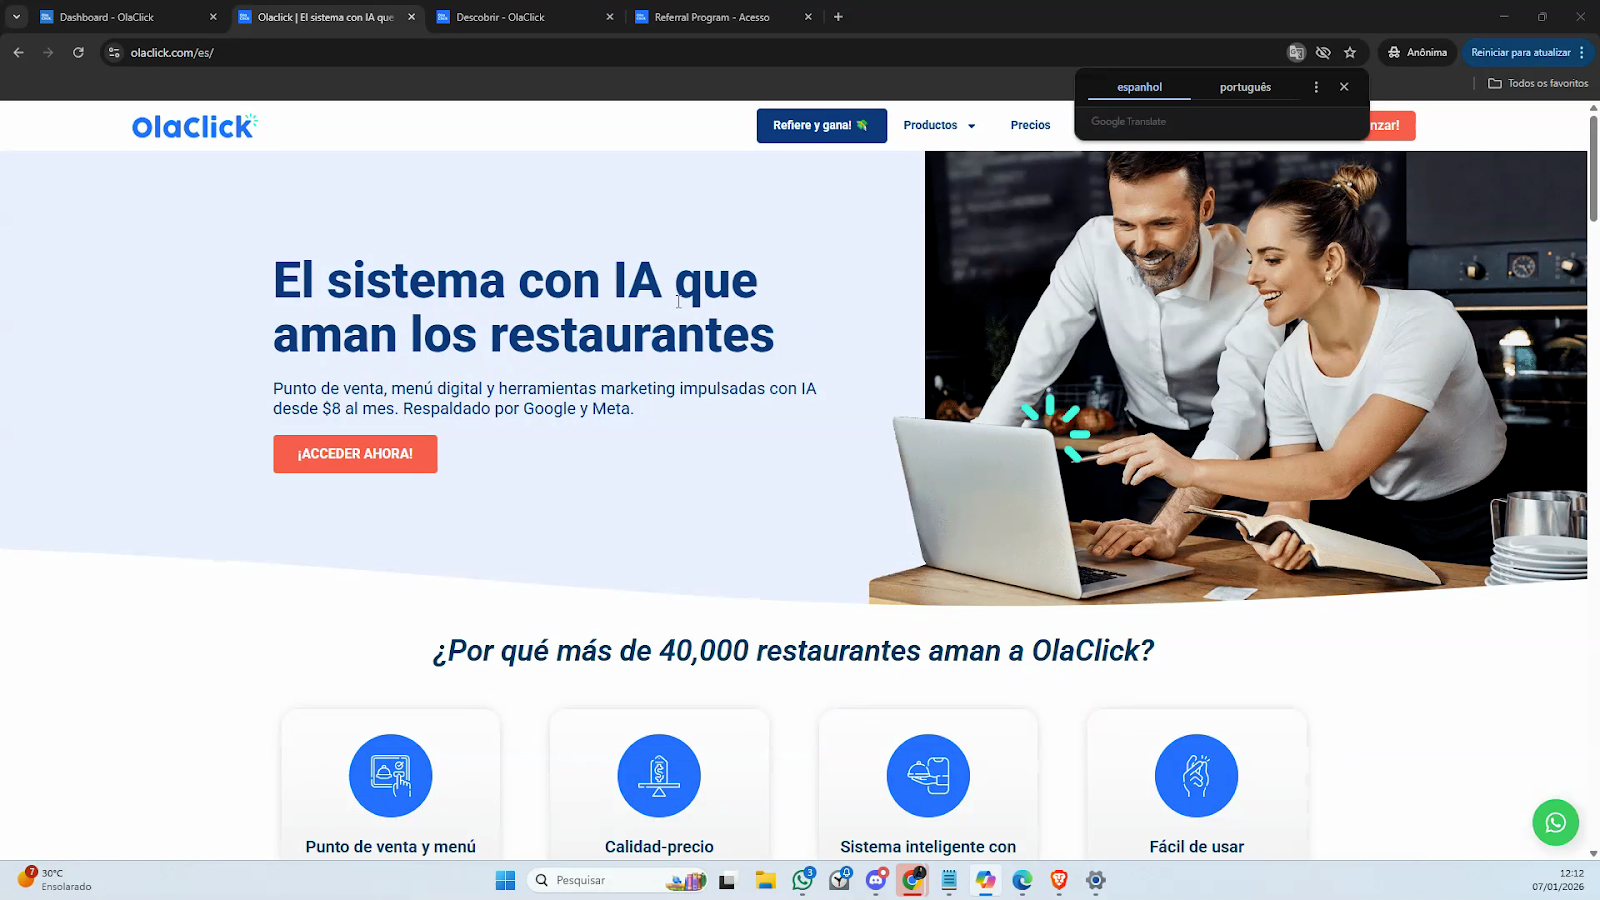Open translate popup's three-dot options menu
This screenshot has height=900, width=1600.
coord(1316,87)
